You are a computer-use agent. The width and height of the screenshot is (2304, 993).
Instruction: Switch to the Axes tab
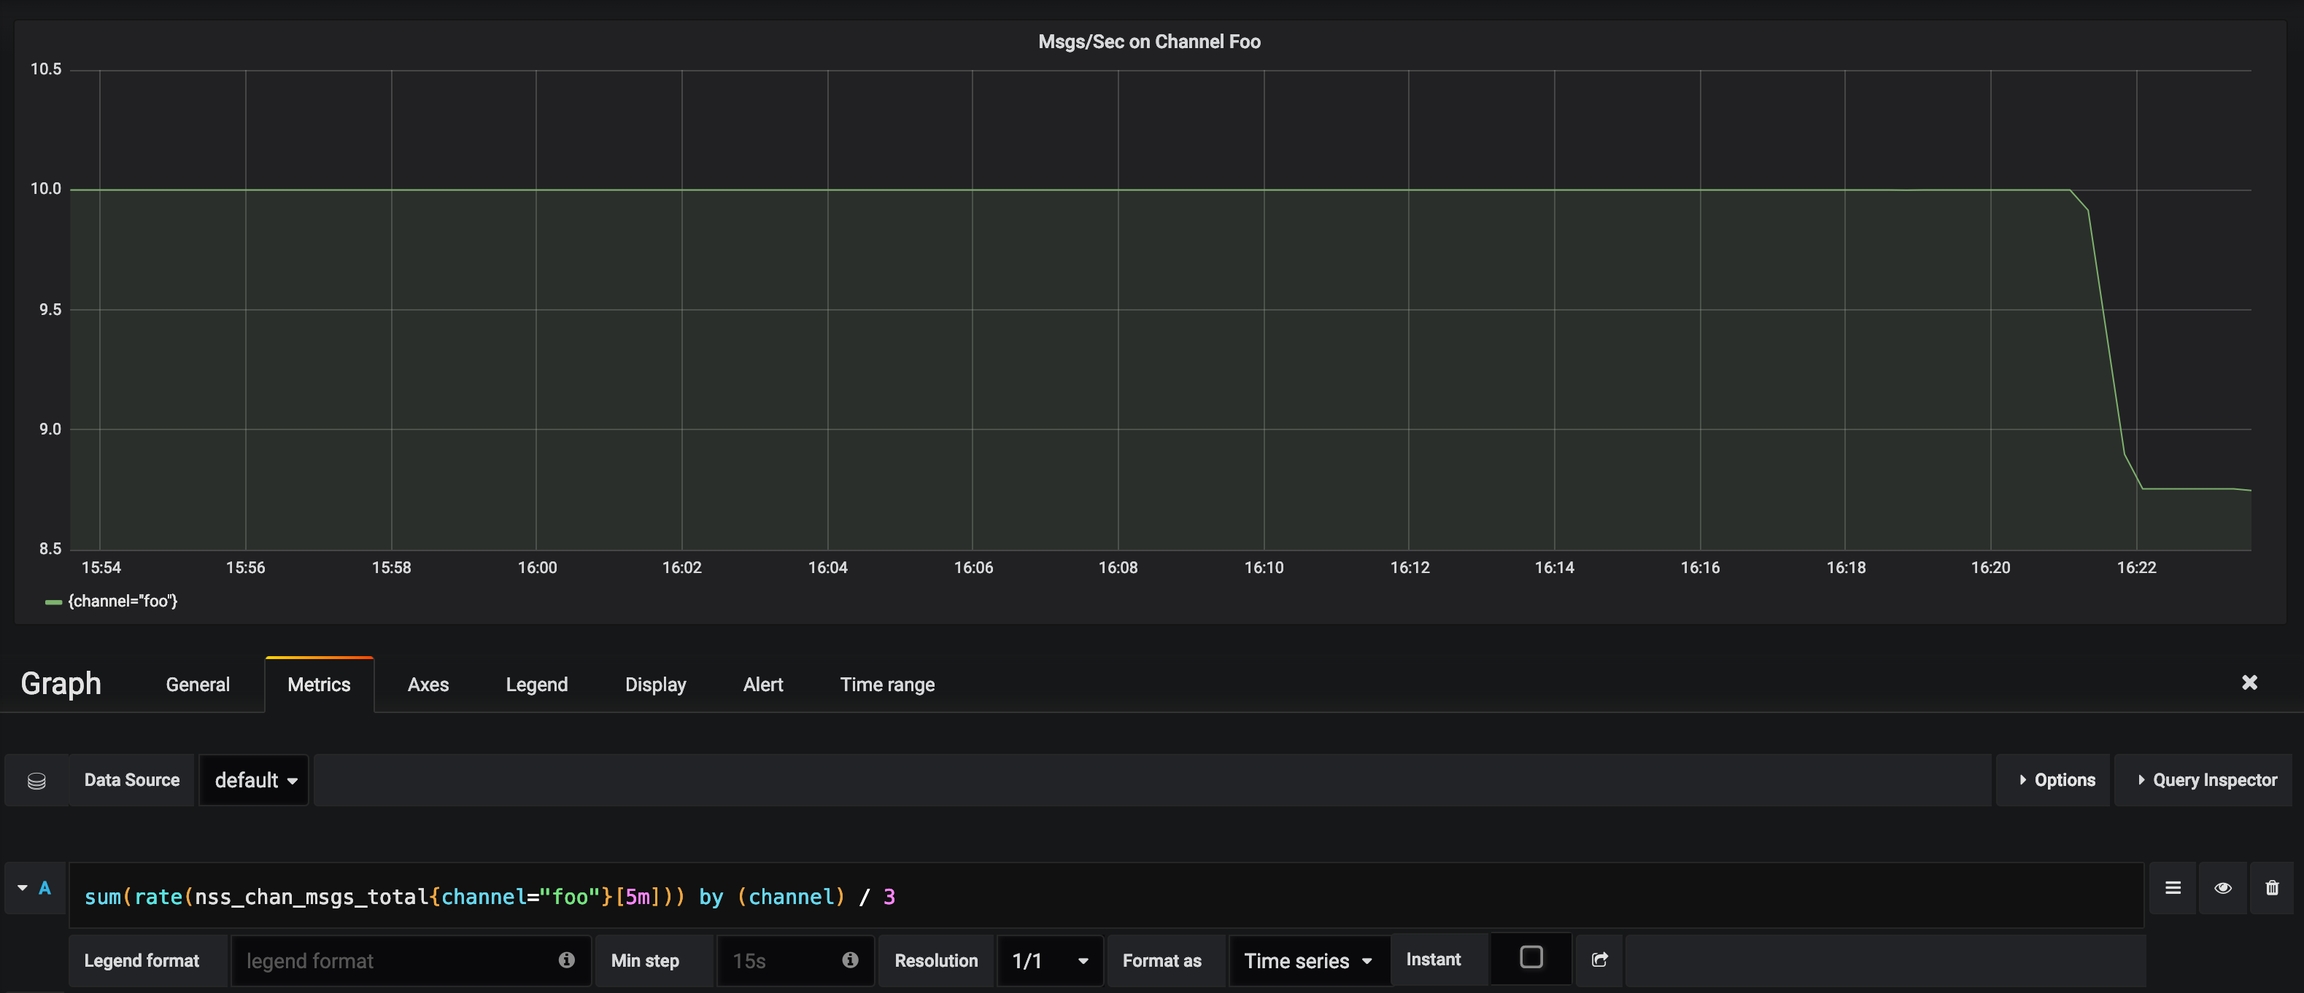[x=428, y=685]
